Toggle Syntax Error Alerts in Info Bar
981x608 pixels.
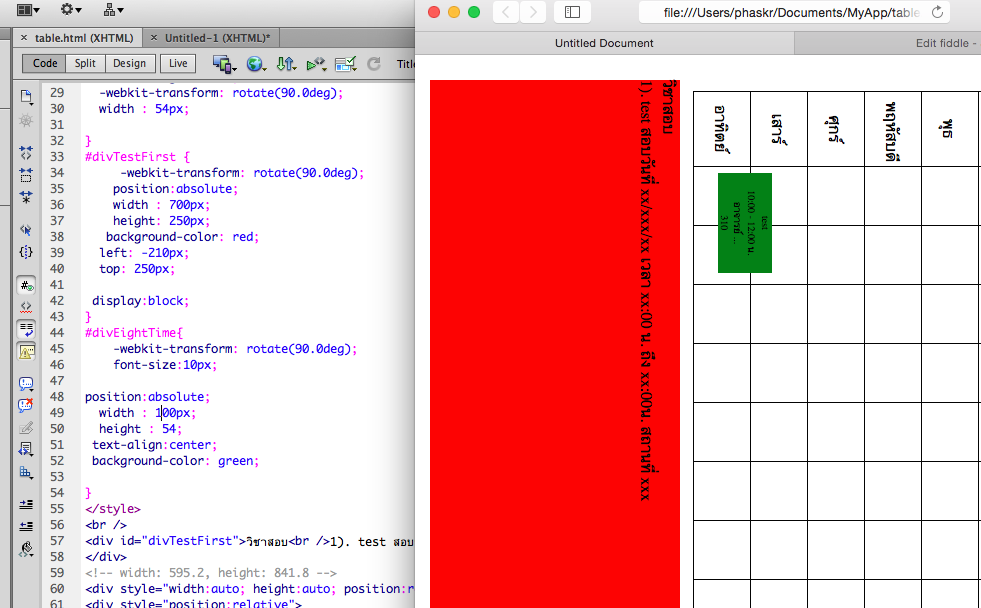tap(26, 352)
